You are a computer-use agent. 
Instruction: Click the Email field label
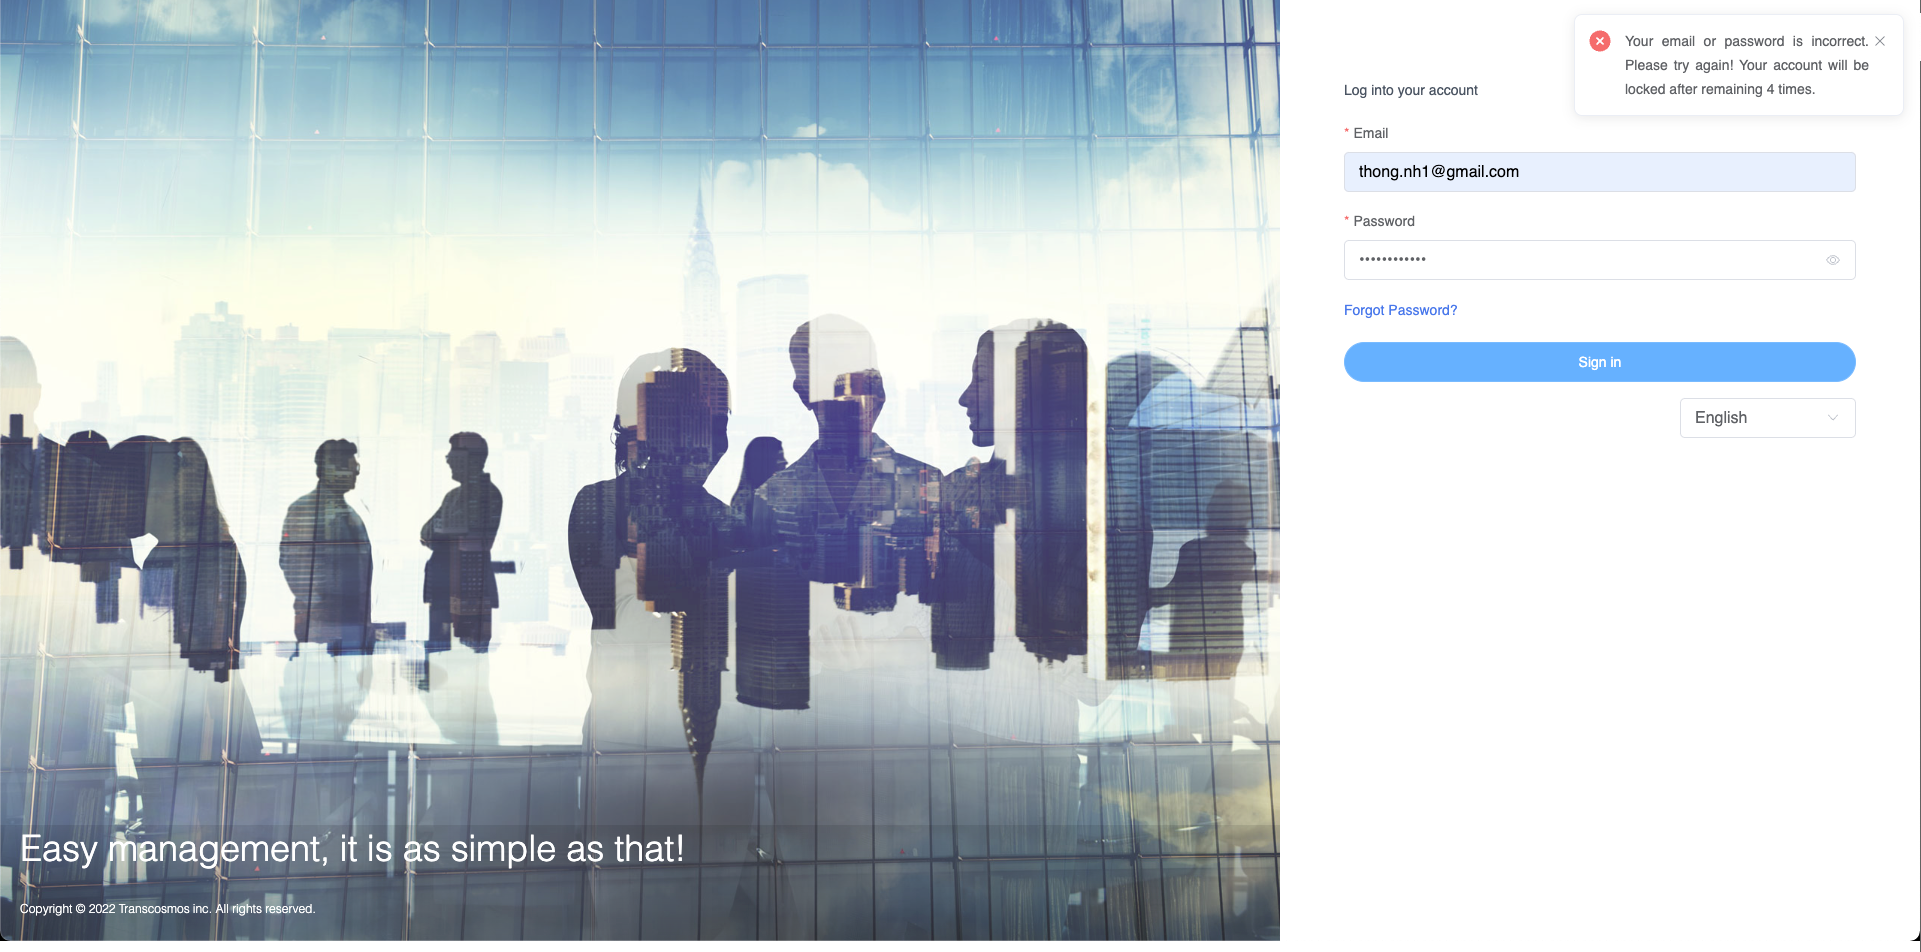point(1370,133)
